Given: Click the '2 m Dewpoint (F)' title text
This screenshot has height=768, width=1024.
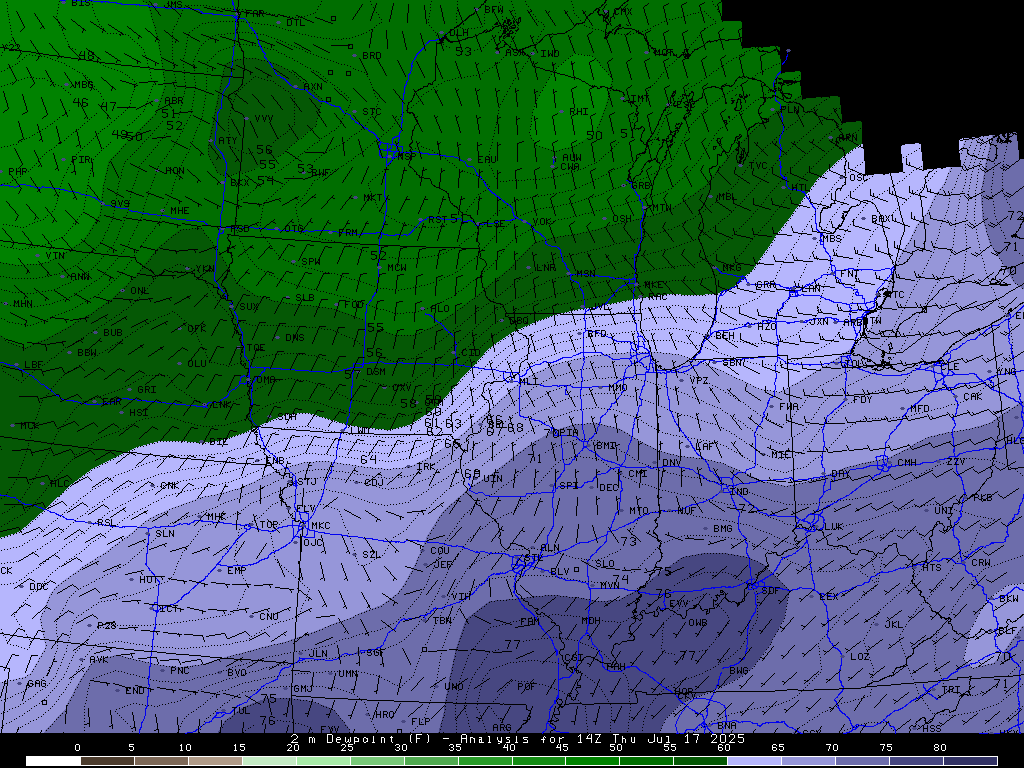Looking at the screenshot, I should [361, 739].
